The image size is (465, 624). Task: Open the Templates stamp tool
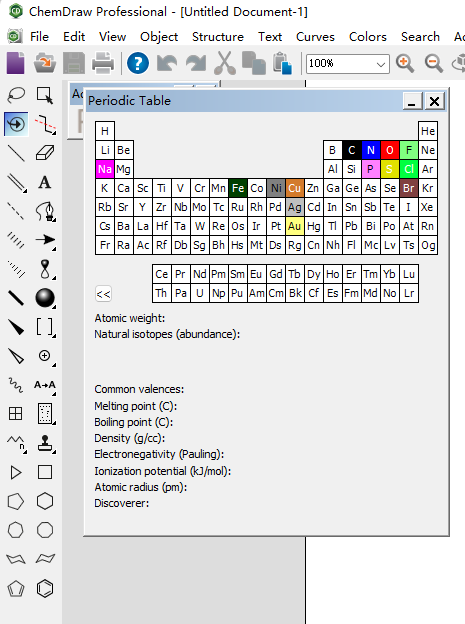(x=45, y=443)
